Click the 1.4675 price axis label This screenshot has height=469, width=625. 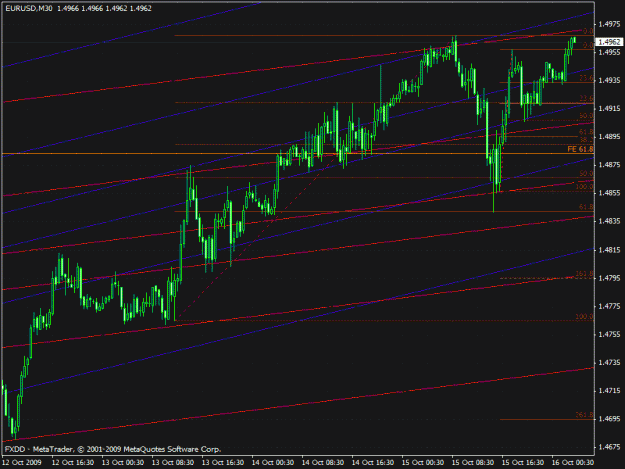[x=609, y=447]
